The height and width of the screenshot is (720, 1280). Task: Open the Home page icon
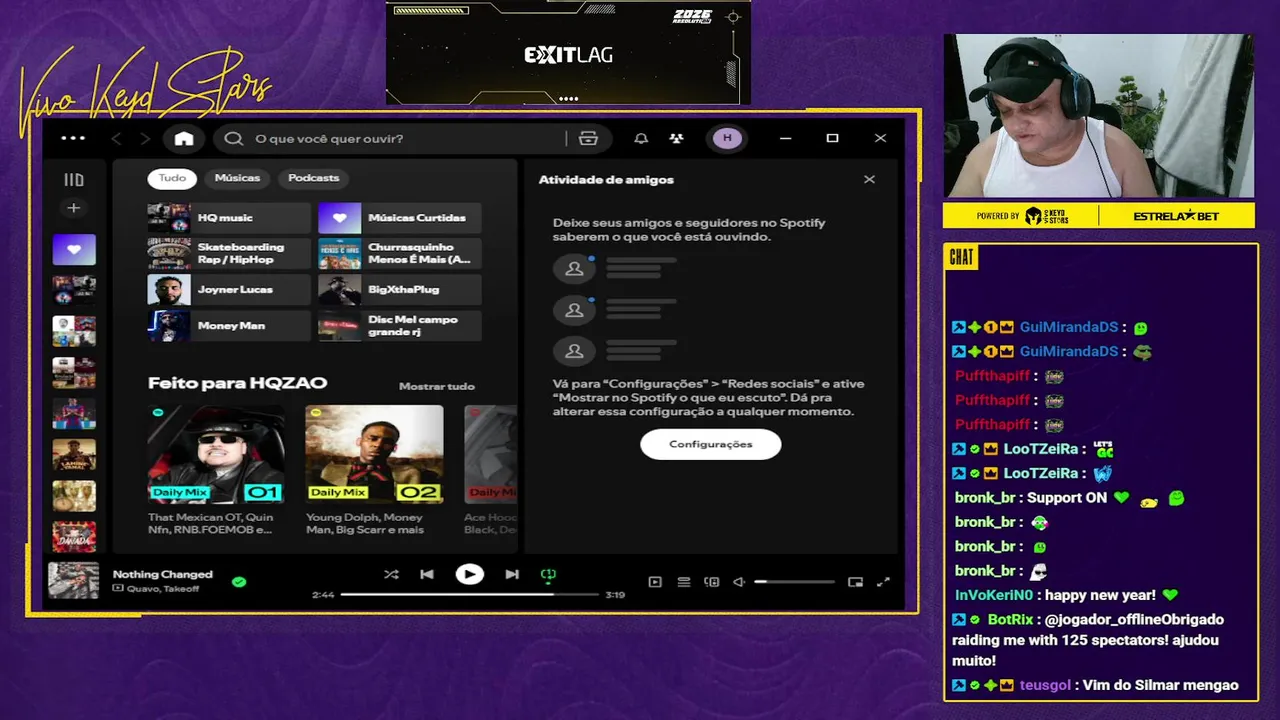(x=184, y=139)
